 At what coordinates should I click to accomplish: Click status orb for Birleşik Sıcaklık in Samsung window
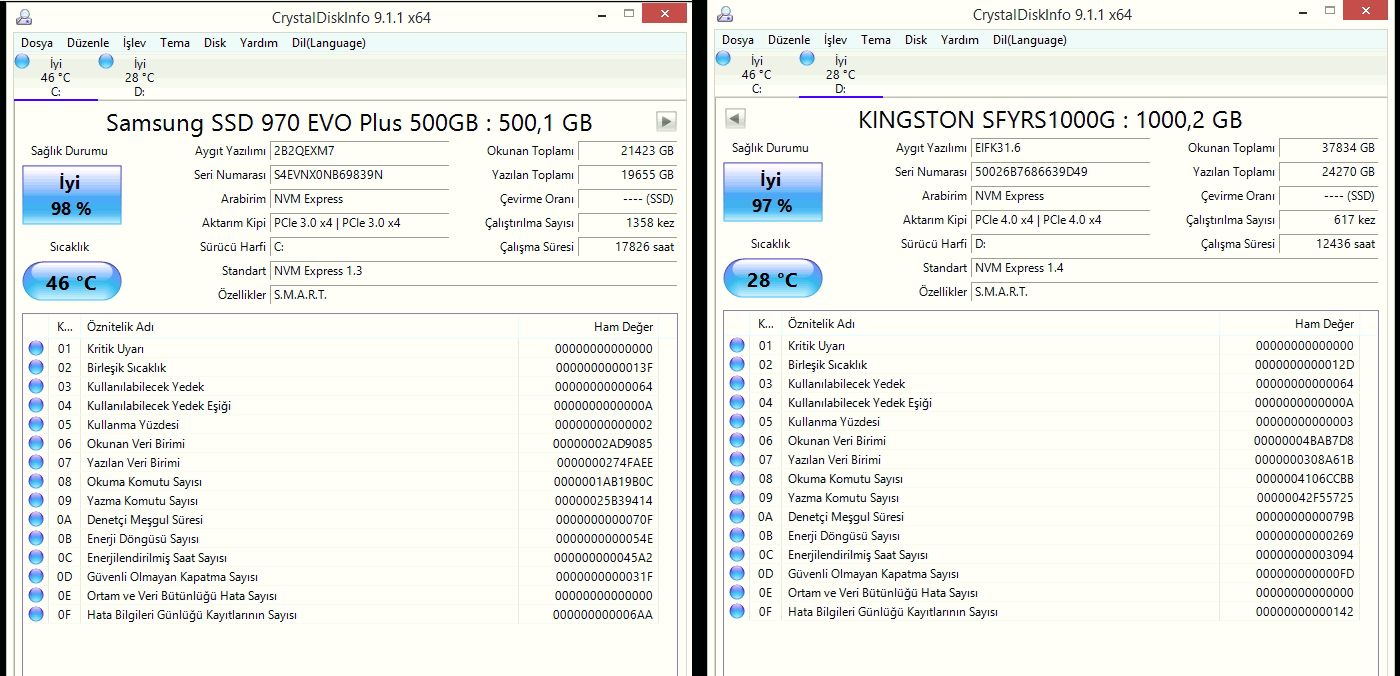(x=36, y=368)
